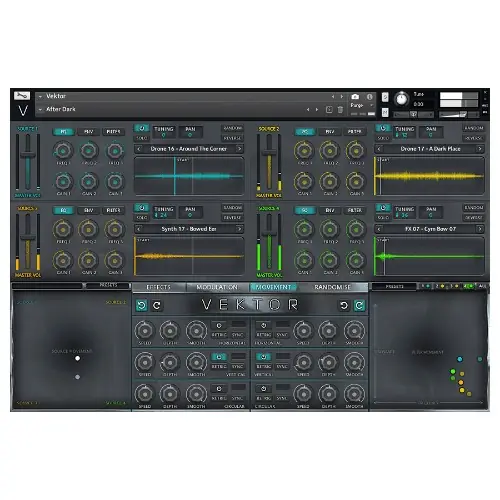
Task: Click the right dark rotate icon beside VEKTOR logo
Action: coord(344,305)
